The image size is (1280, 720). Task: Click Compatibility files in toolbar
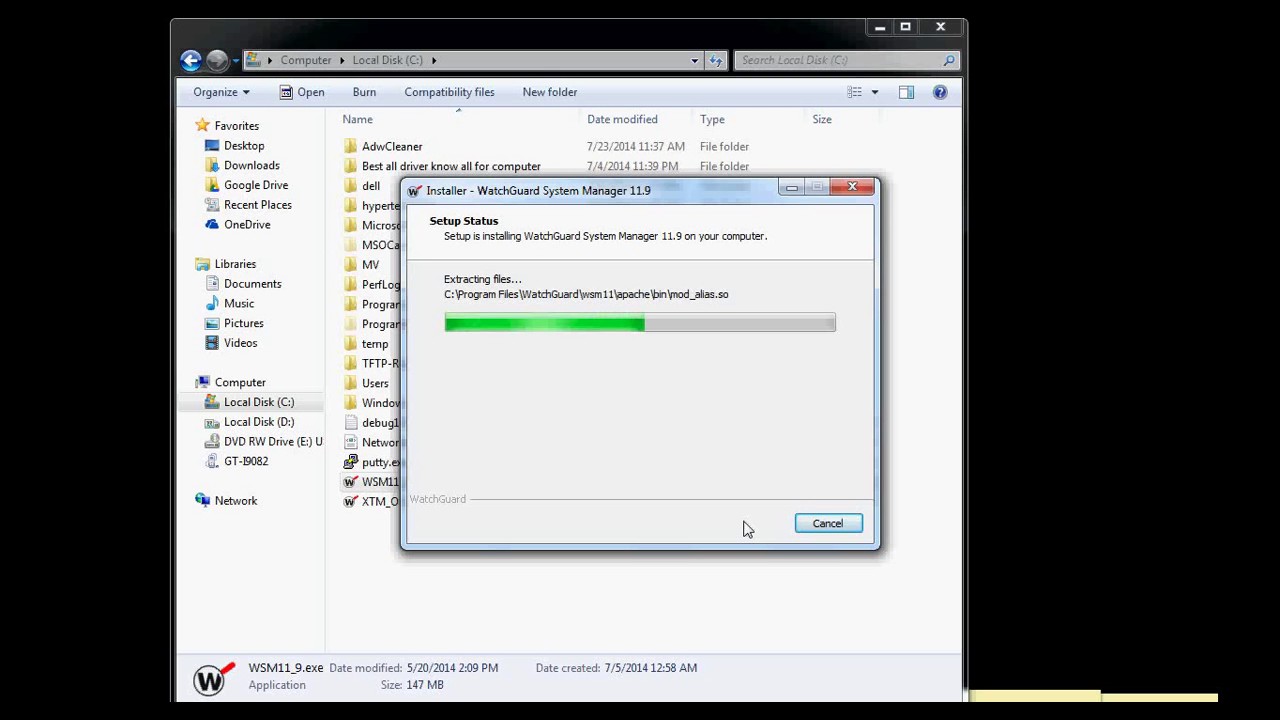pyautogui.click(x=449, y=92)
